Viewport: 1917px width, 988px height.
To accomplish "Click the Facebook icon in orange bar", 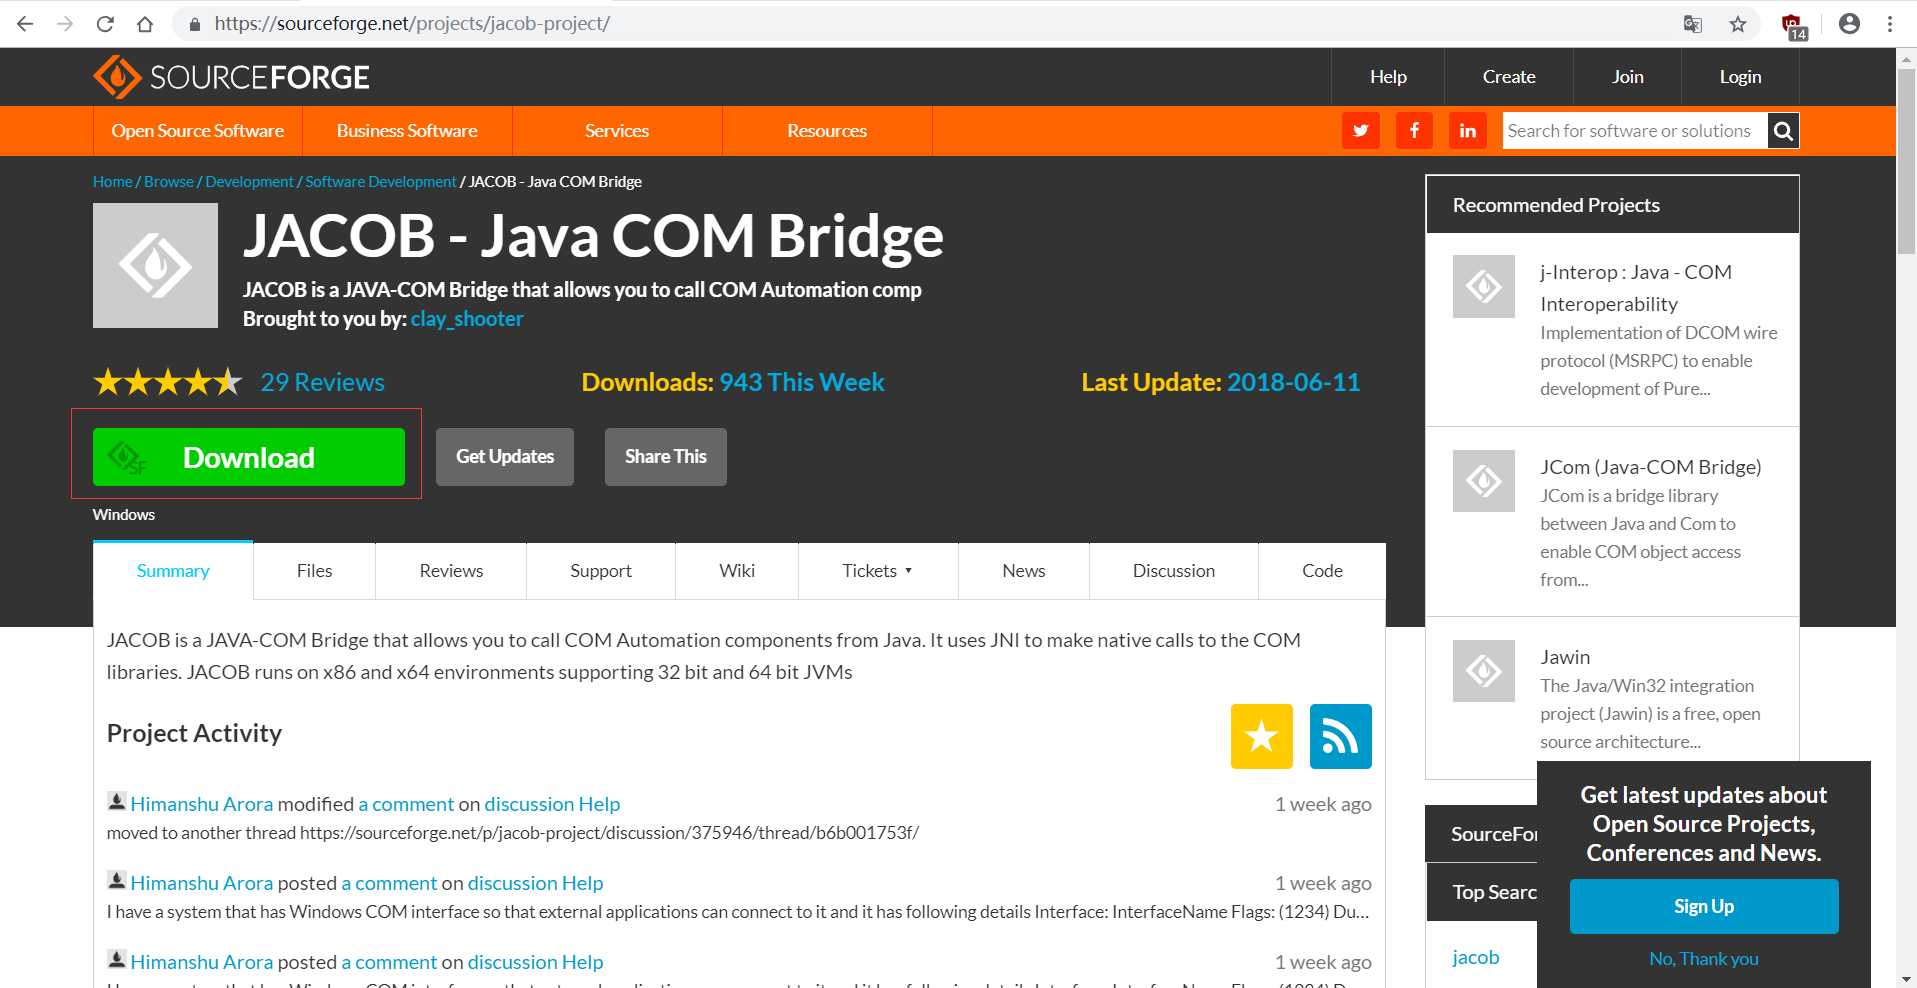I will (x=1414, y=131).
